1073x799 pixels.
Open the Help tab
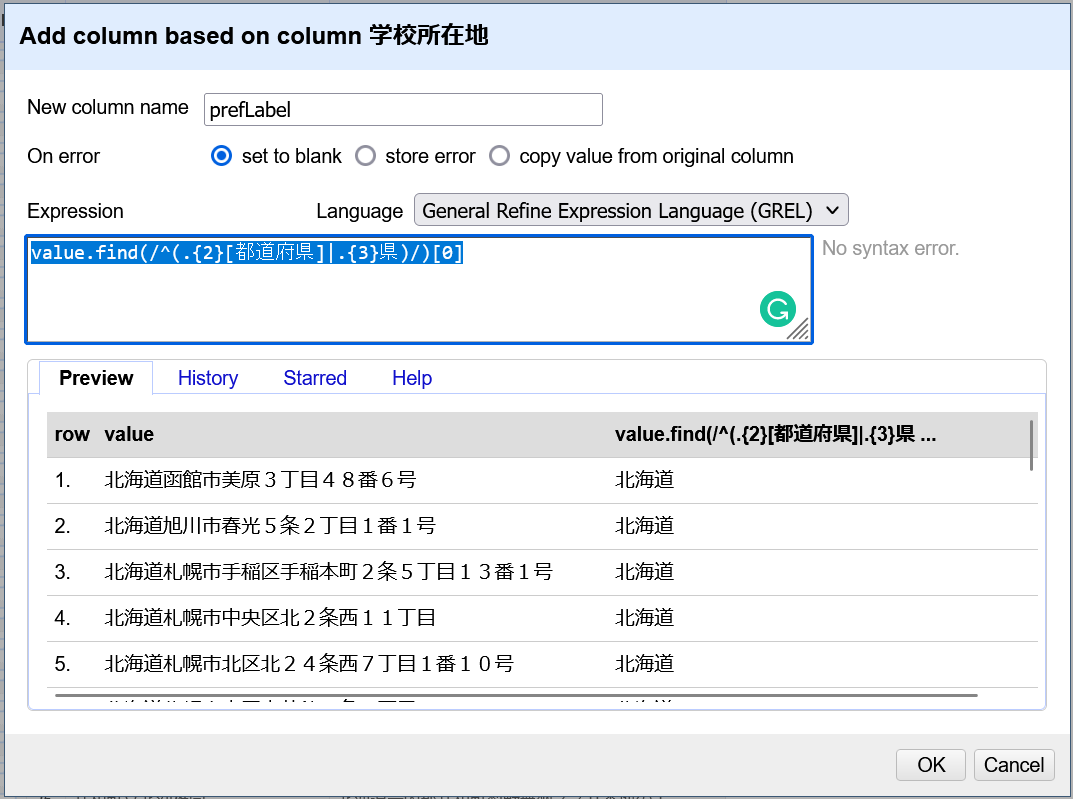(412, 378)
